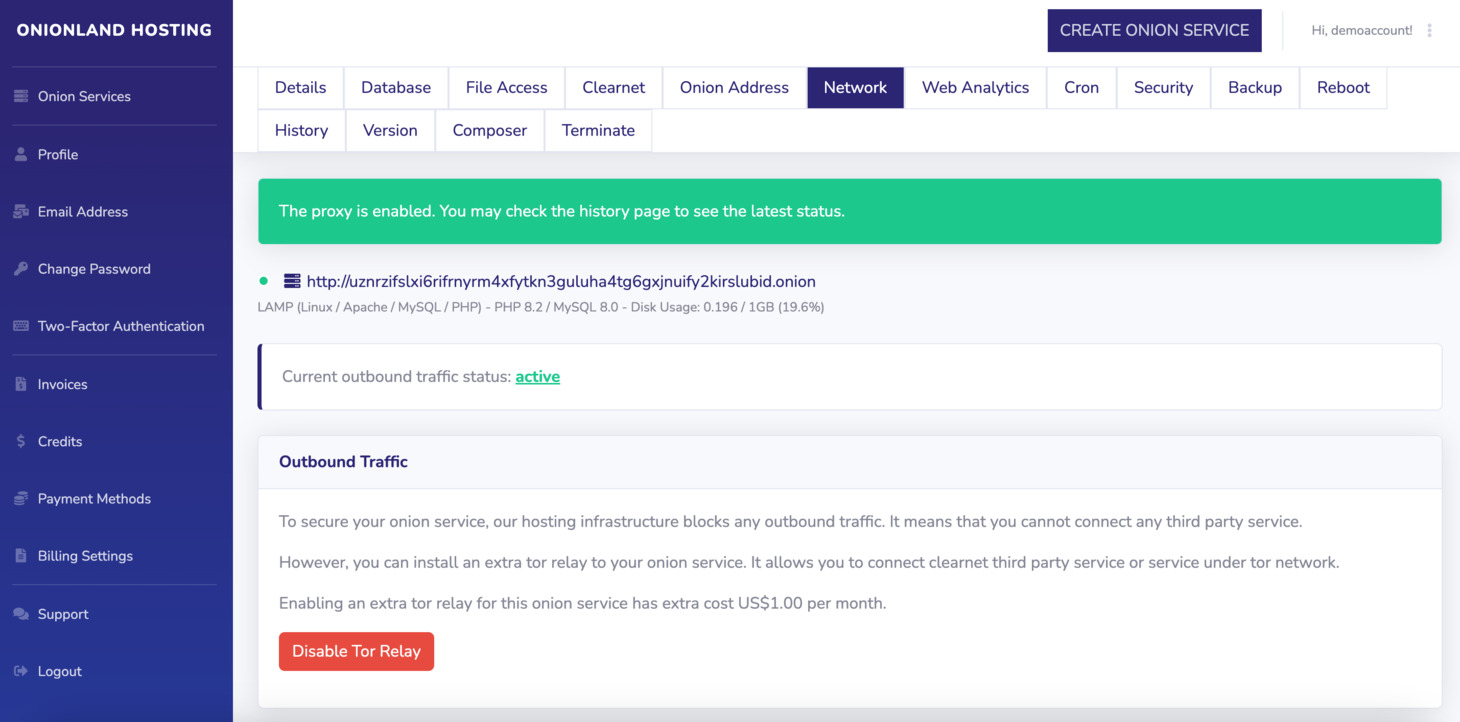Open the History tab
This screenshot has height=722, width=1460.
pyautogui.click(x=301, y=130)
